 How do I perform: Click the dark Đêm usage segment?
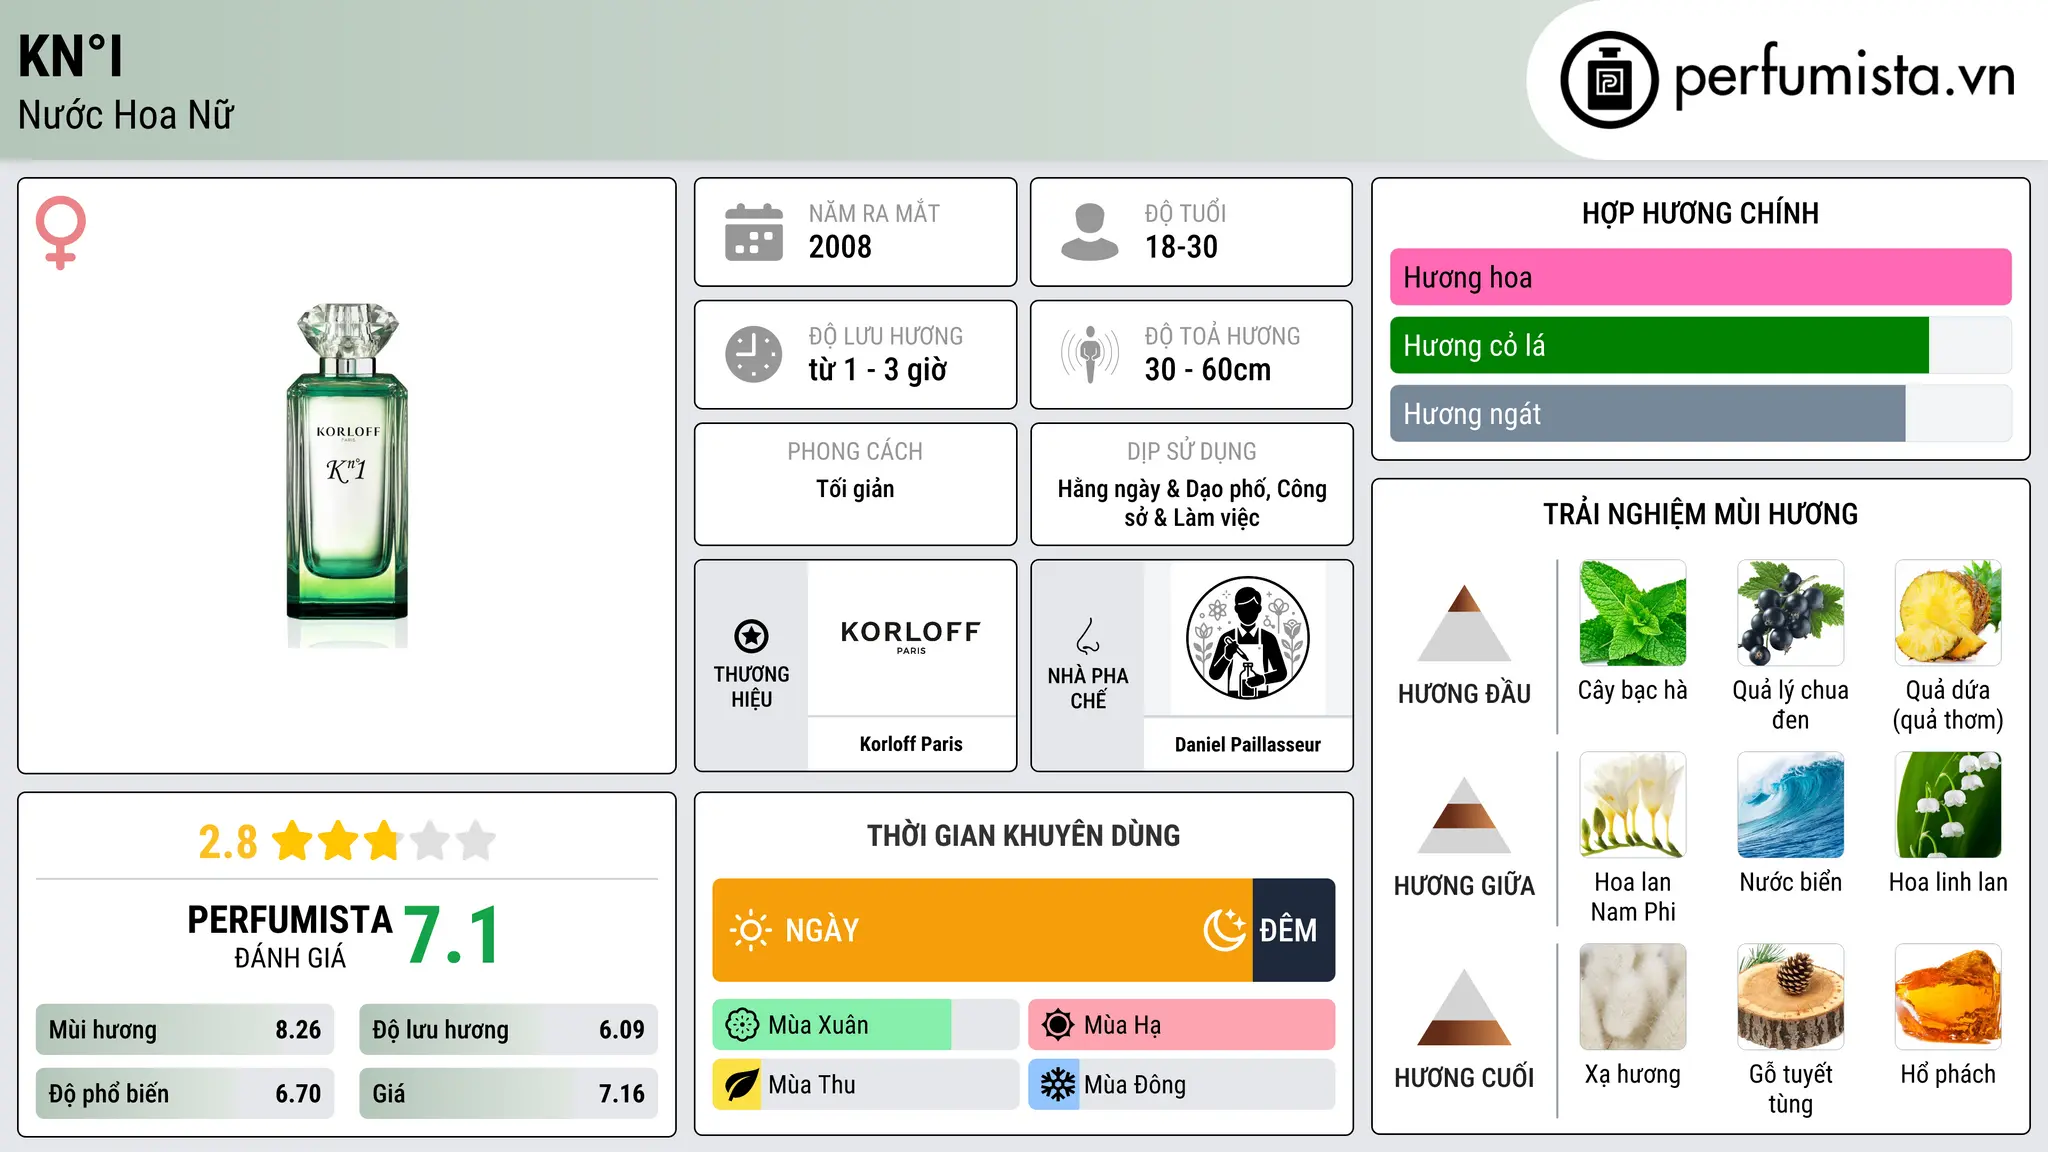1294,930
